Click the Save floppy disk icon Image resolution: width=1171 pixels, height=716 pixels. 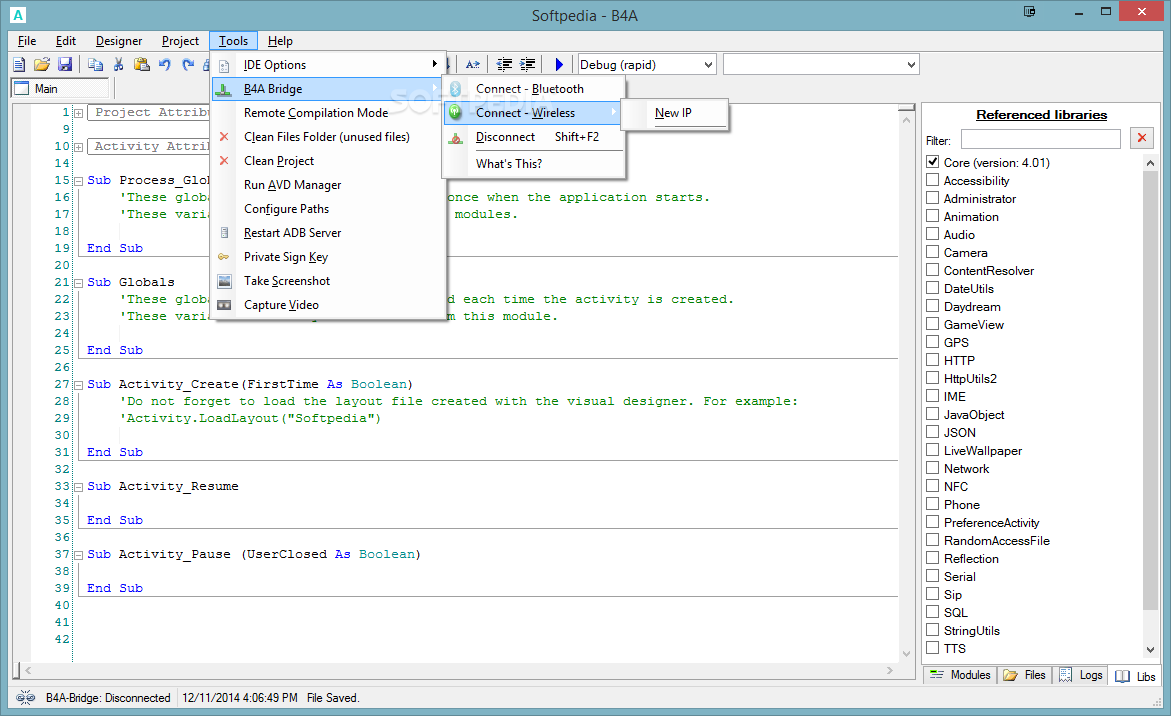tap(65, 65)
